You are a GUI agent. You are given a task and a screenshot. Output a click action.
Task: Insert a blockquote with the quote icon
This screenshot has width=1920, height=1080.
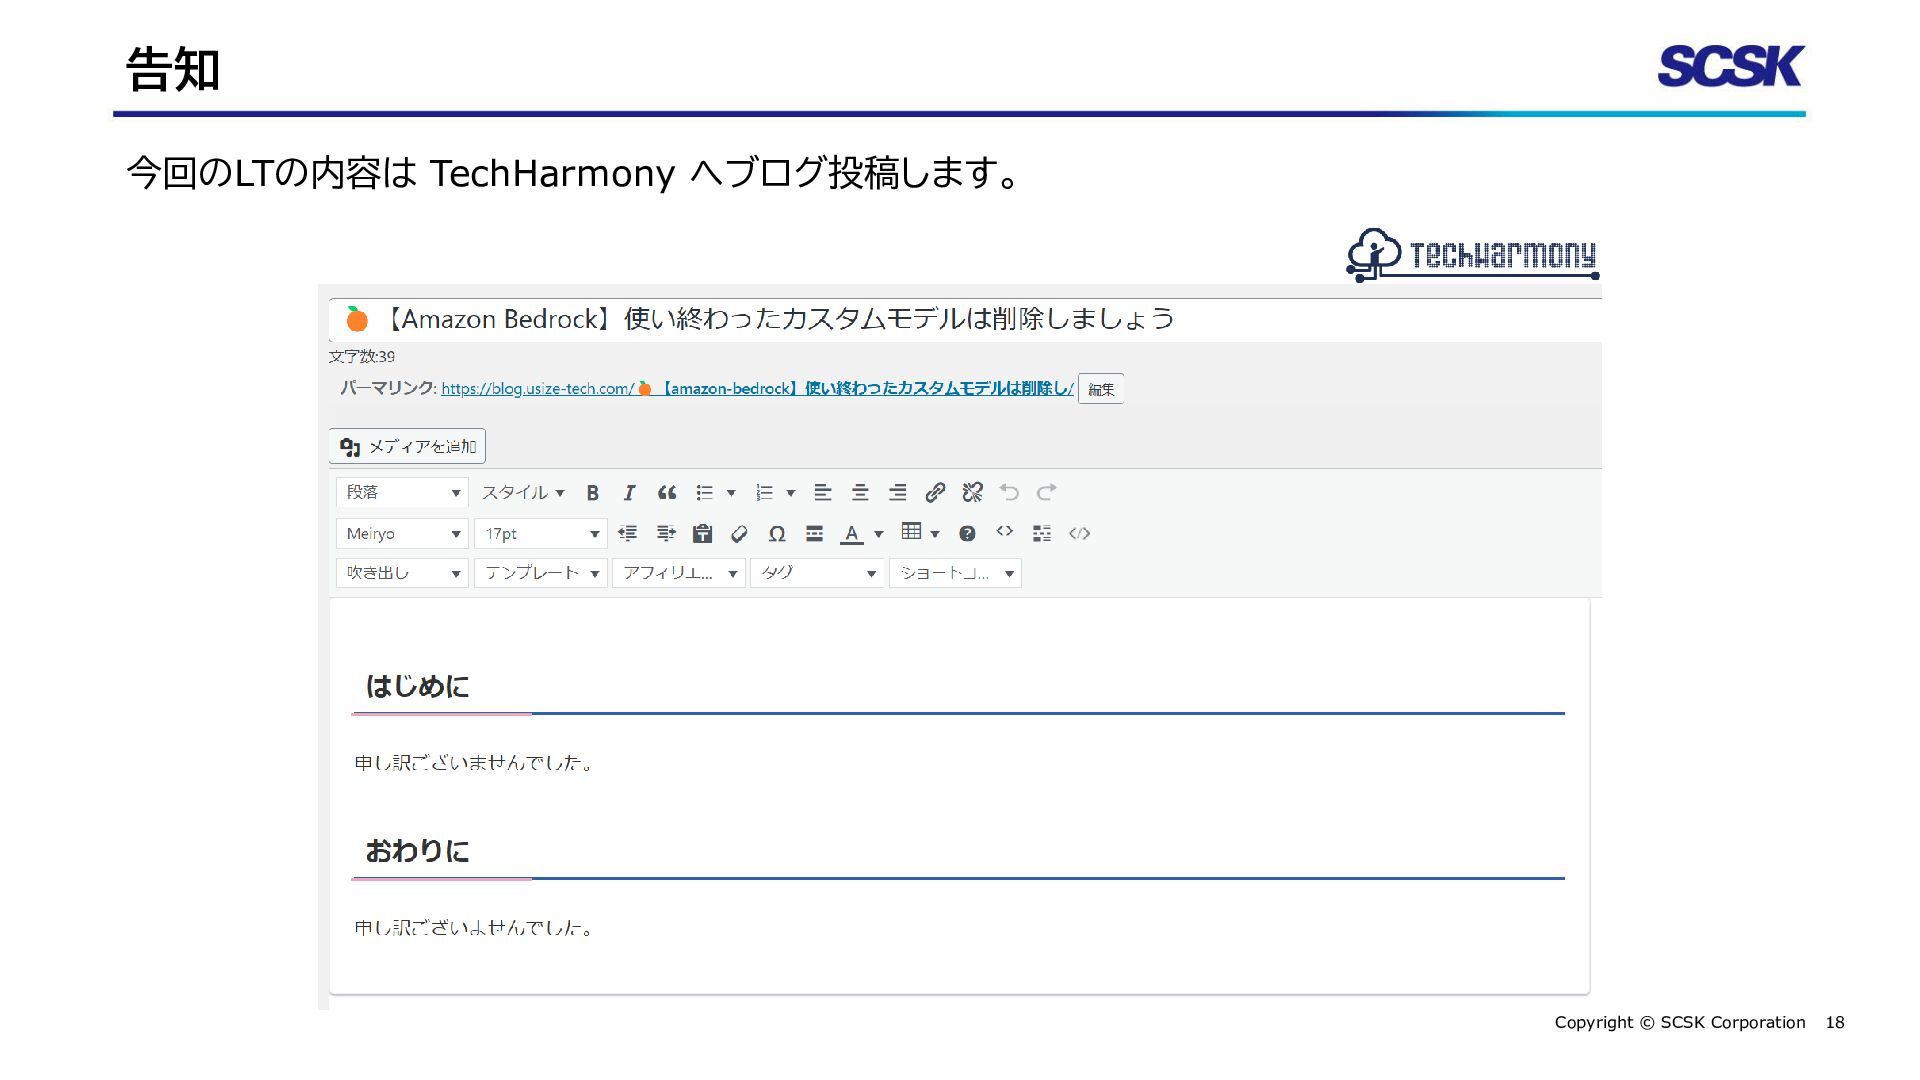(667, 493)
